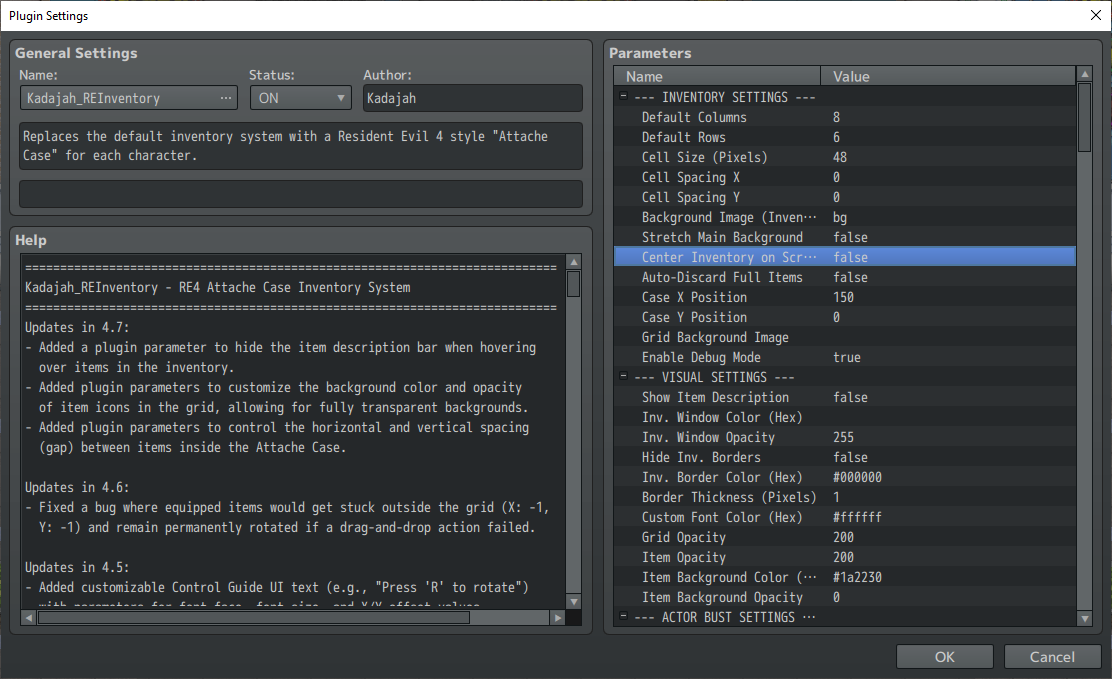
Task: Select Case Y Position parameter
Action: point(845,317)
